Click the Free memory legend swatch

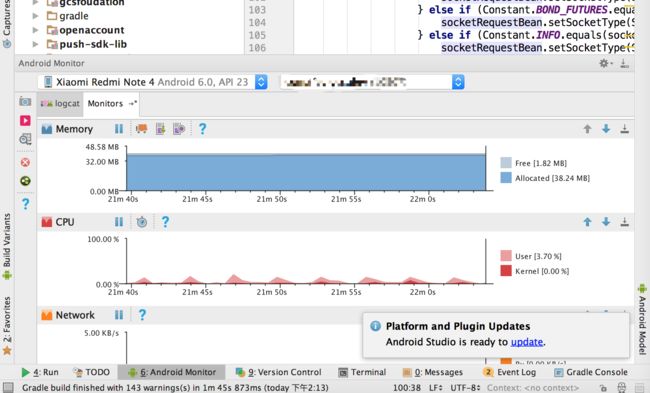point(506,163)
